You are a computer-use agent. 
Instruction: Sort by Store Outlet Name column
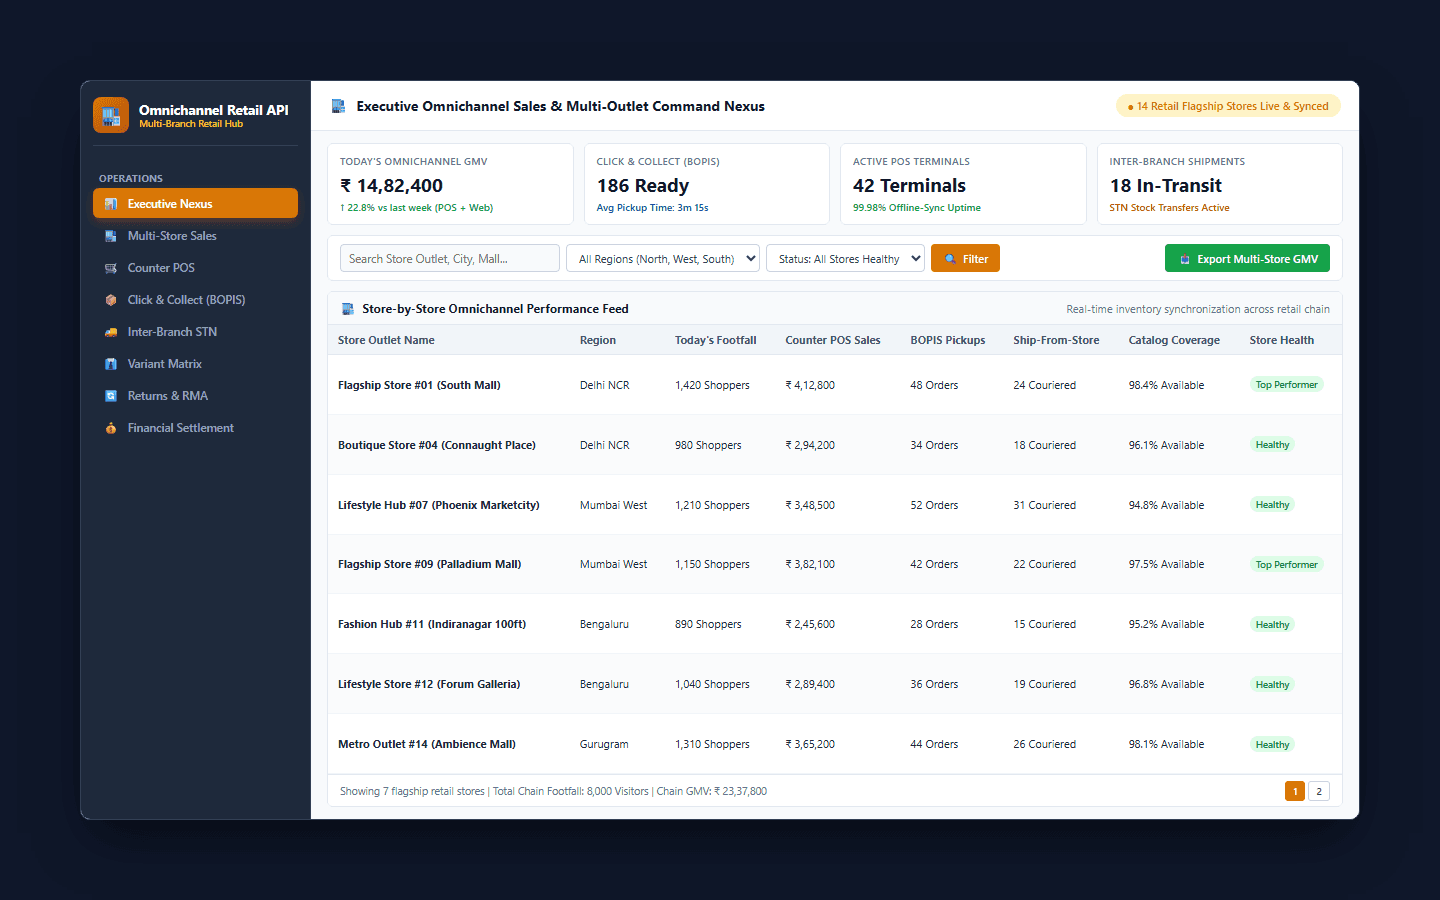(x=386, y=340)
